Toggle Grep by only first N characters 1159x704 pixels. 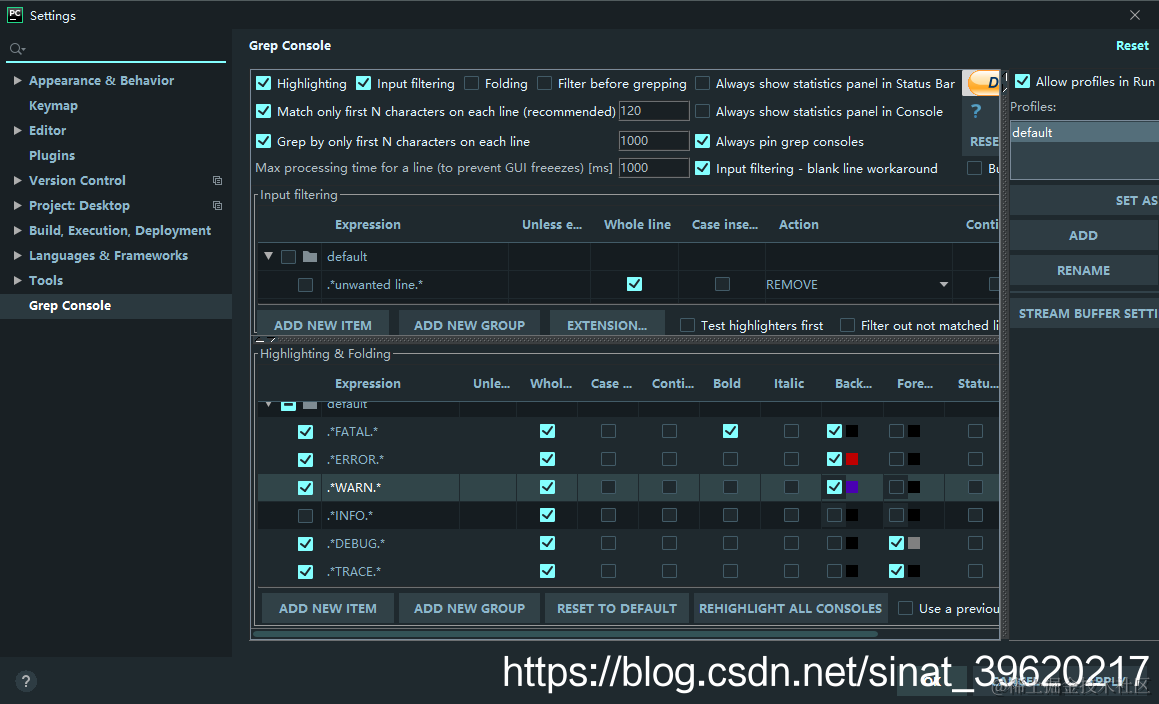click(263, 141)
